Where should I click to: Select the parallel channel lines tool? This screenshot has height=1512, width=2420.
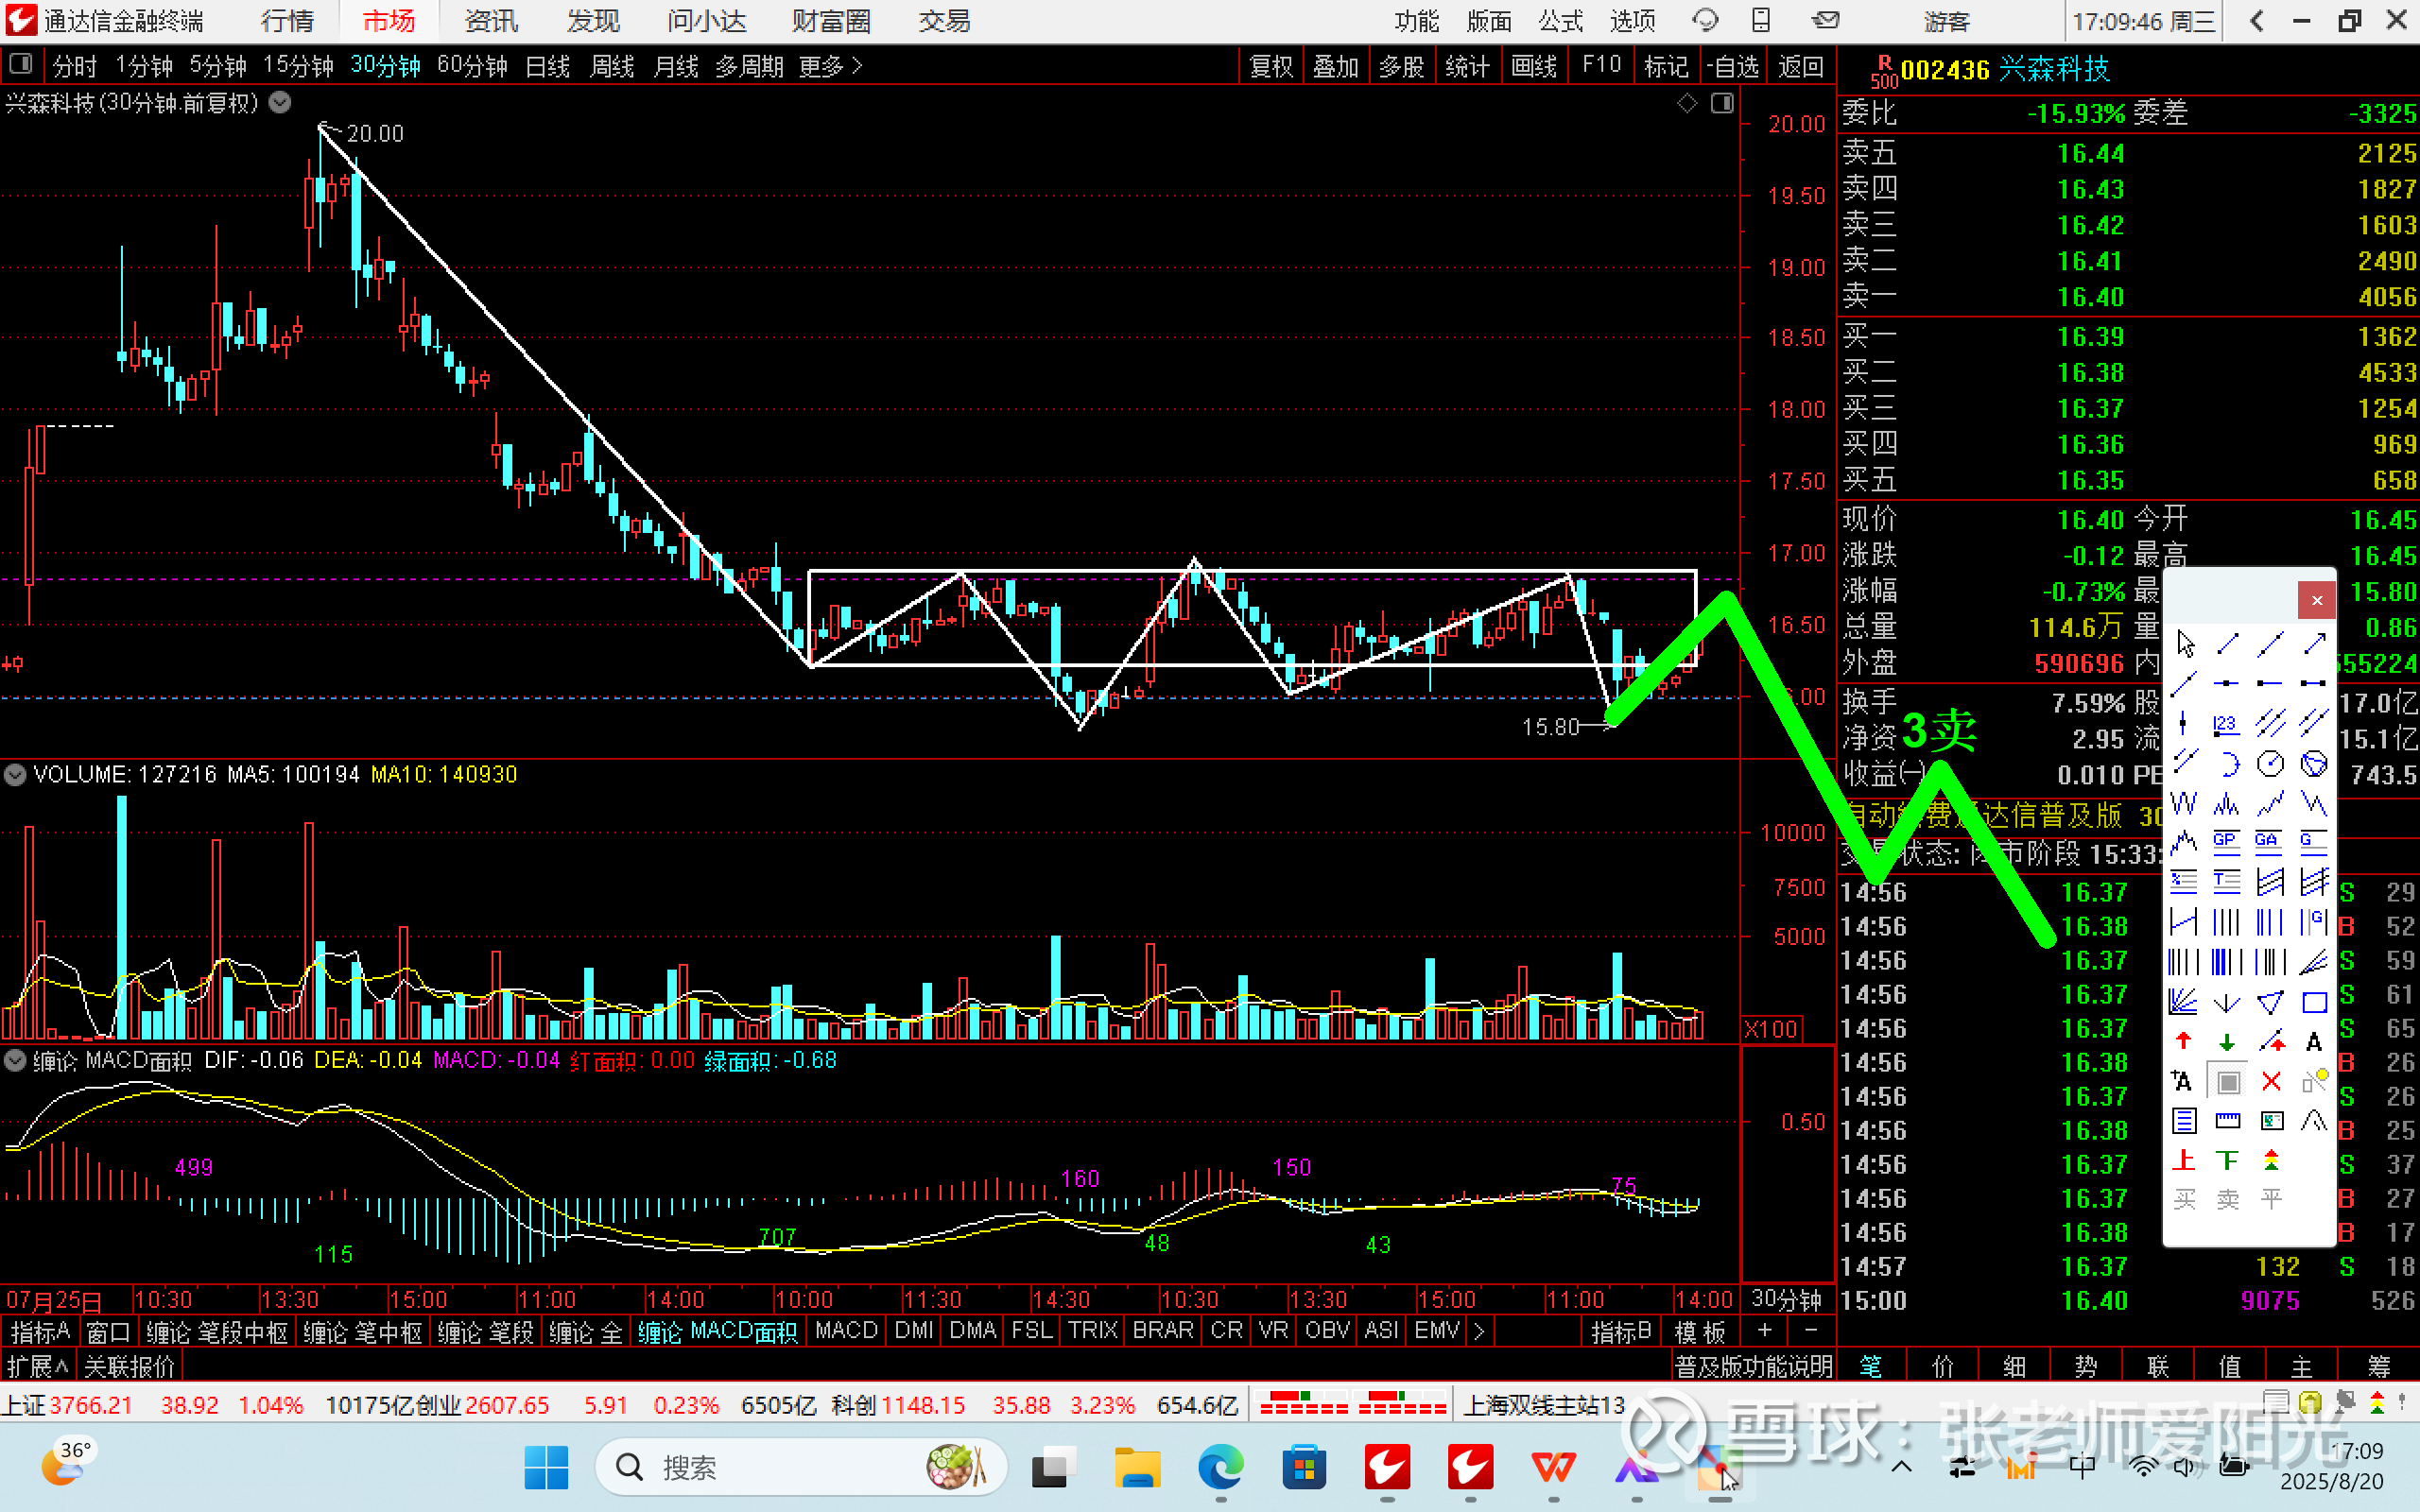click(x=2271, y=724)
